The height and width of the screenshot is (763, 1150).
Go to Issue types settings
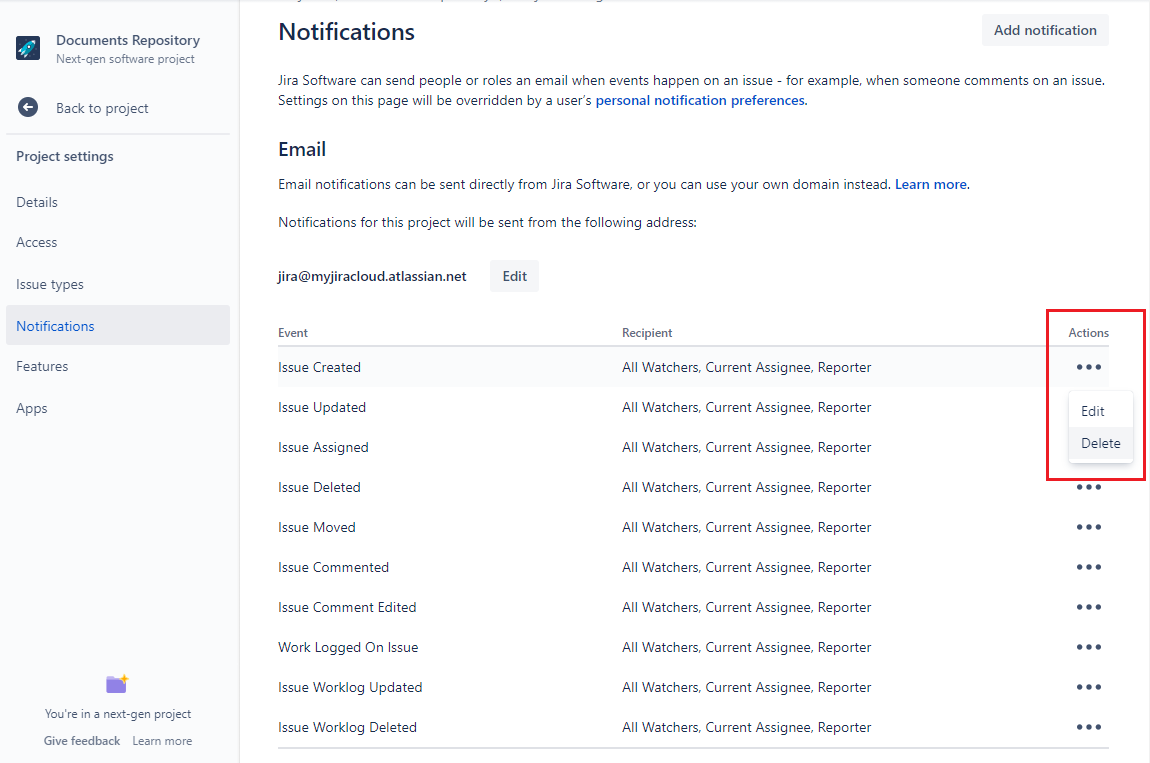tap(50, 285)
